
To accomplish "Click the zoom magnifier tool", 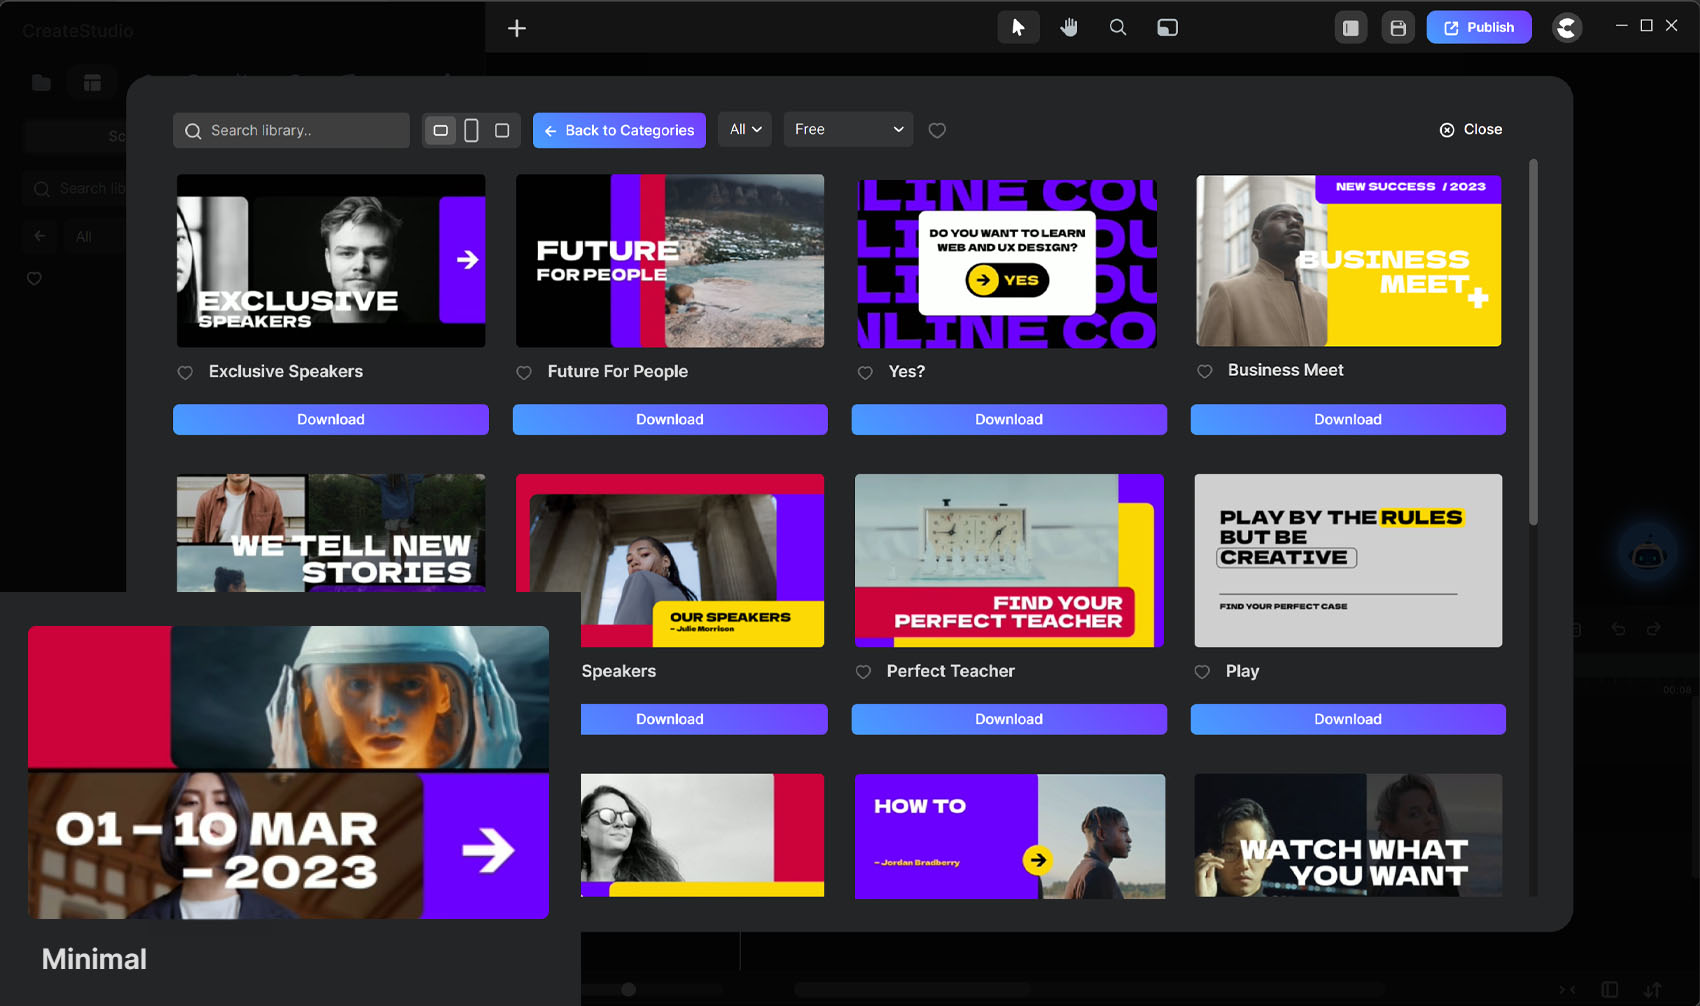I will pyautogui.click(x=1118, y=28).
